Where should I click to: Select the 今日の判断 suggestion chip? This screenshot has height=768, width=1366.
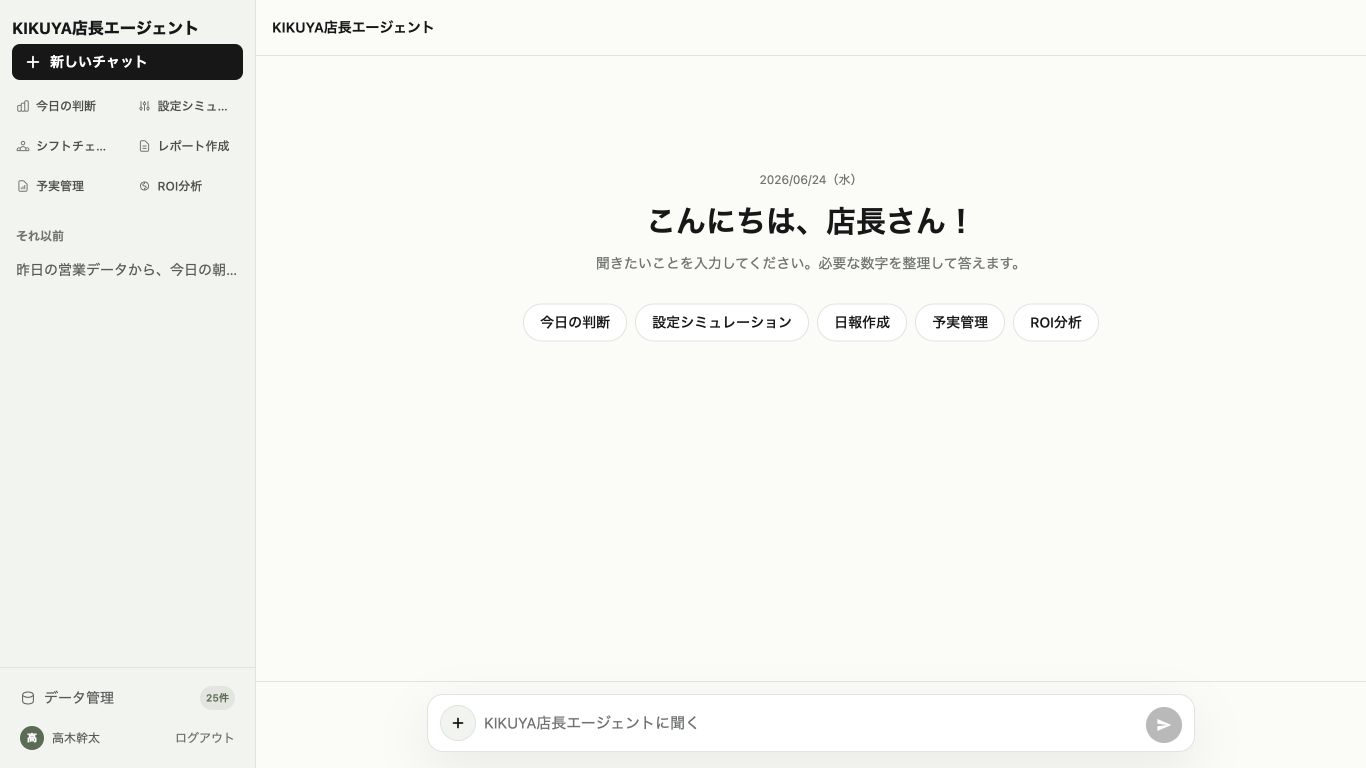click(575, 322)
